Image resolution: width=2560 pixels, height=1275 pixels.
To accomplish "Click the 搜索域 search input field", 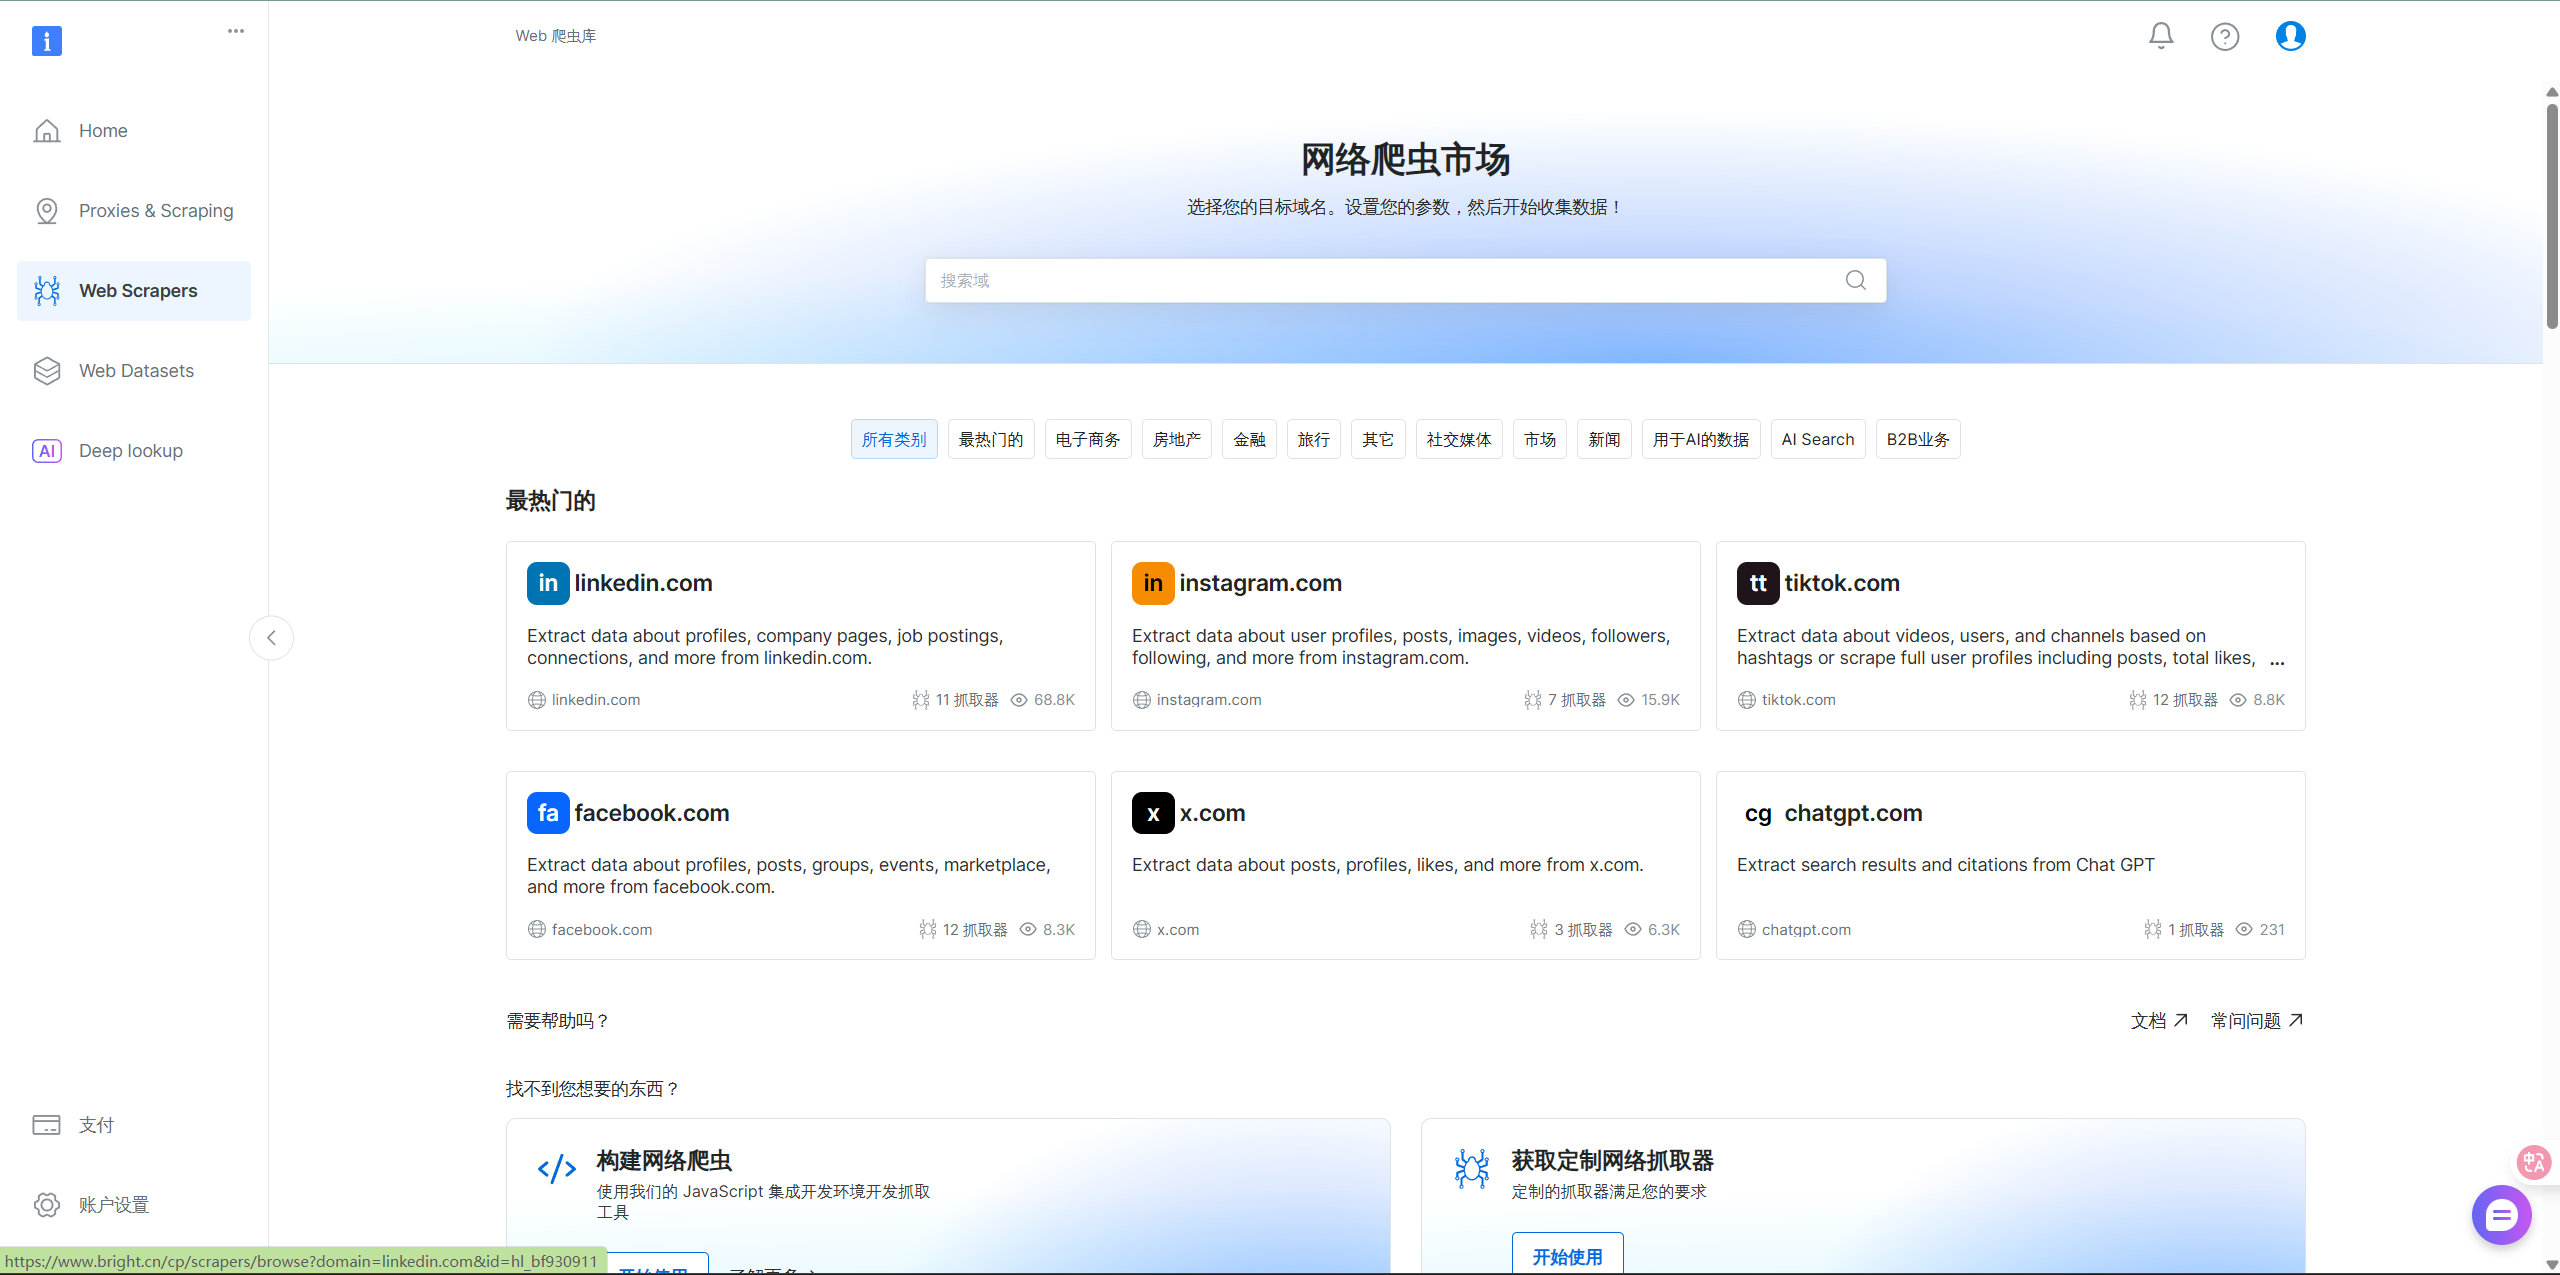I will coord(1380,281).
